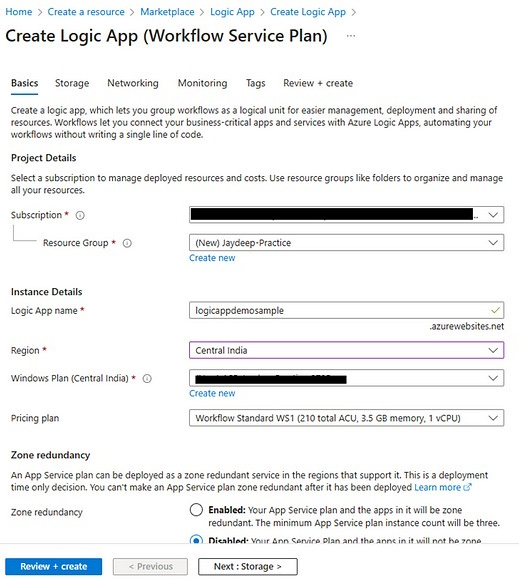Go to the Tags tab
The width and height of the screenshot is (519, 579).
255,83
